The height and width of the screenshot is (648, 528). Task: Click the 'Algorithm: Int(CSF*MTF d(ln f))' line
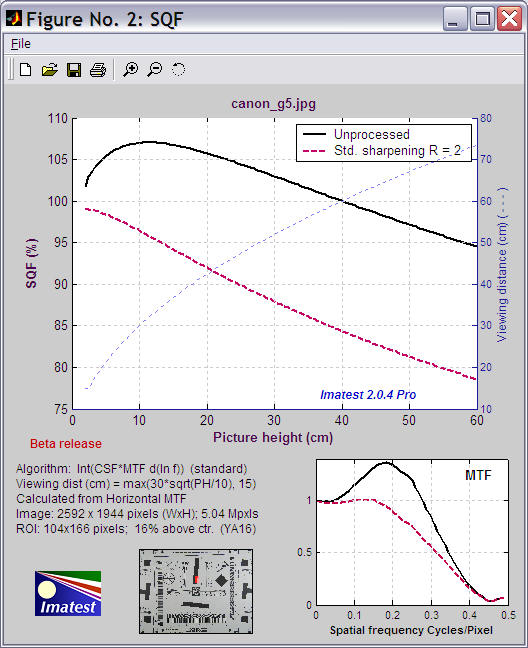click(131, 469)
